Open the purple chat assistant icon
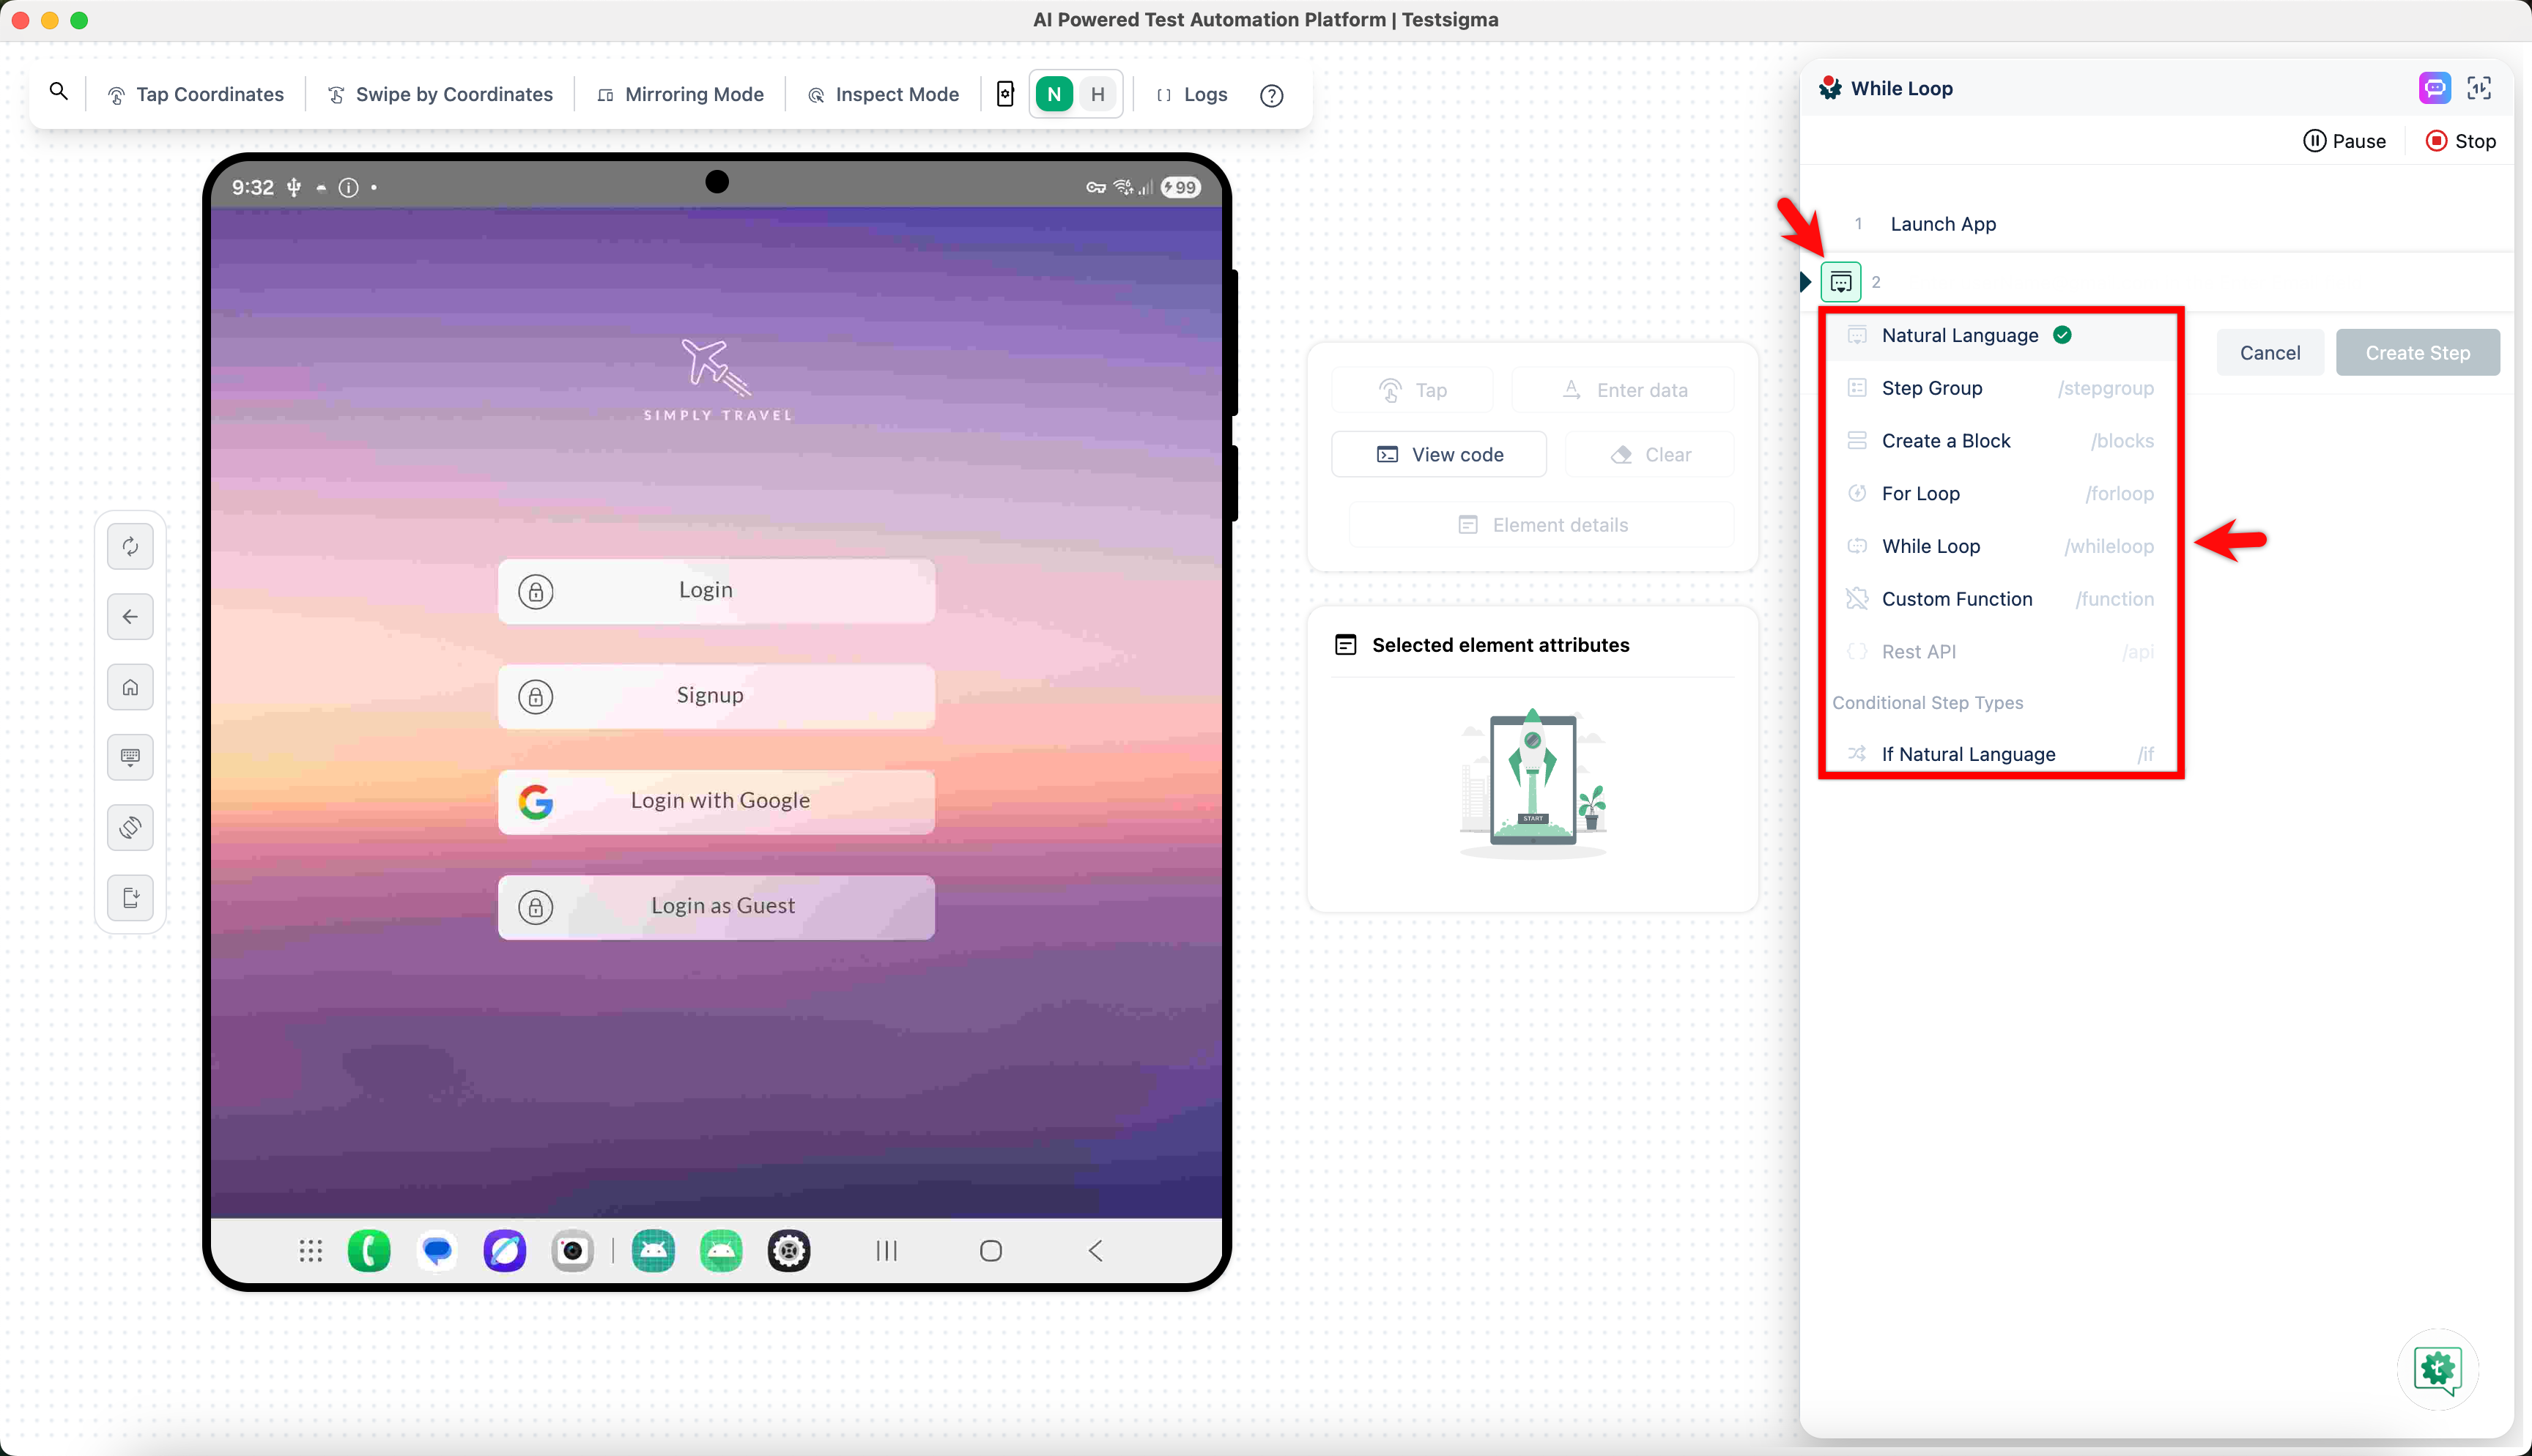The width and height of the screenshot is (2532, 1456). 2434,88
